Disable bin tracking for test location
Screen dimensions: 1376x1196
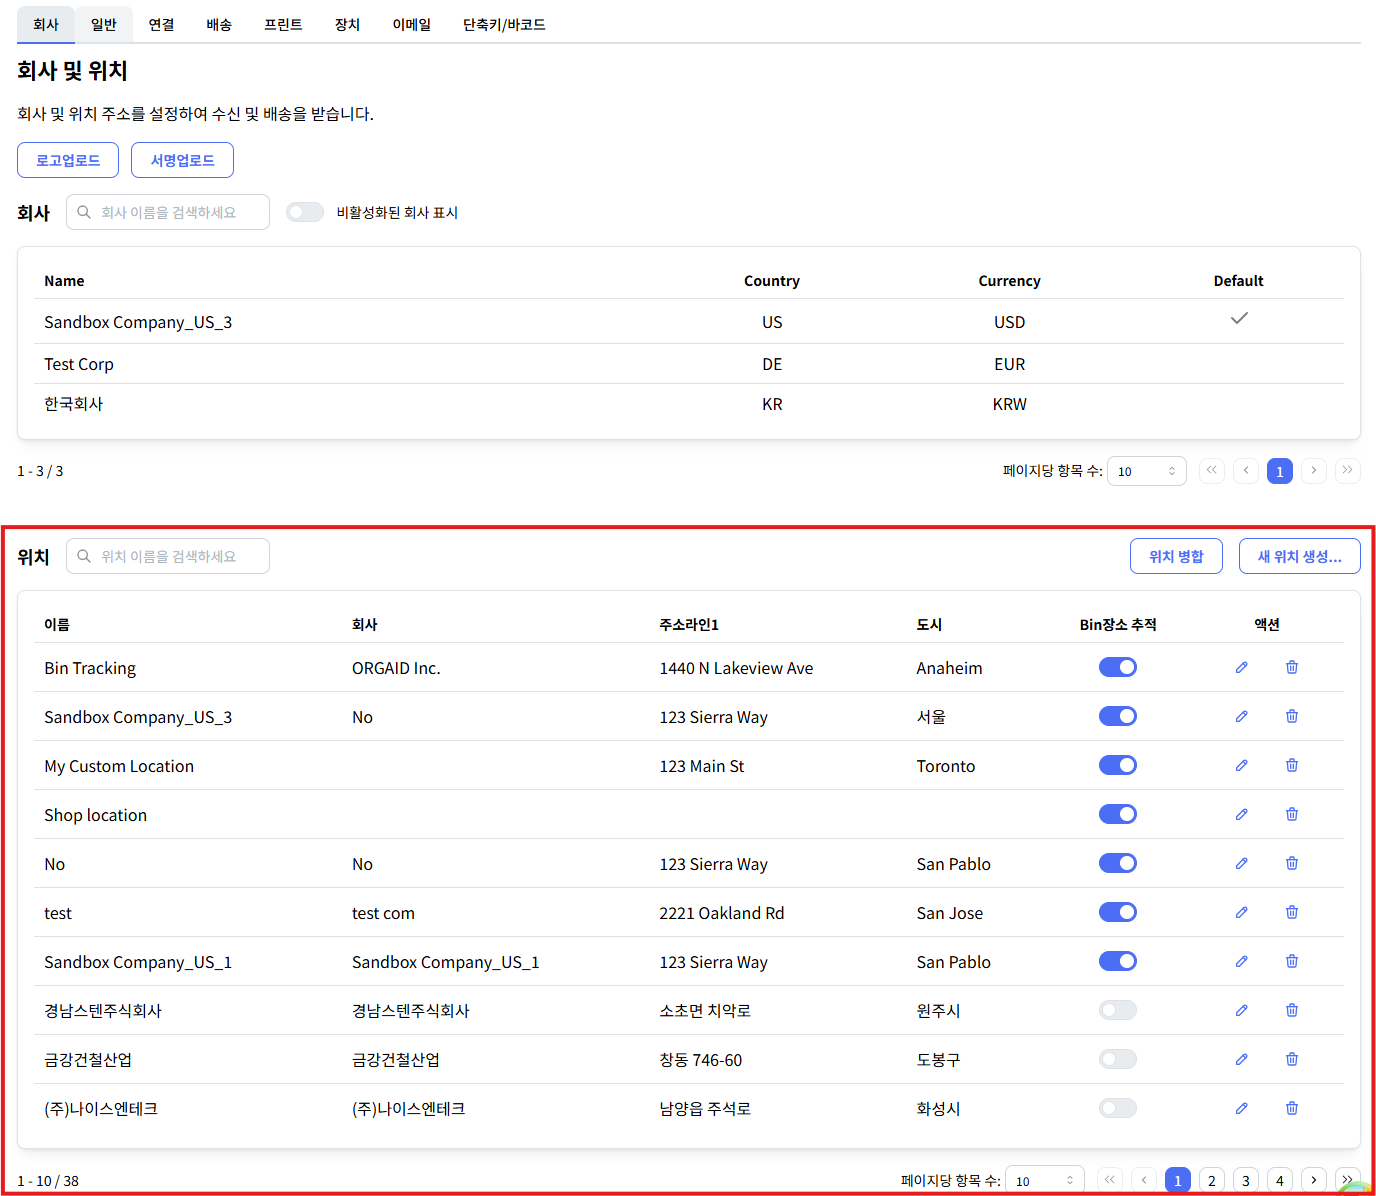point(1118,912)
